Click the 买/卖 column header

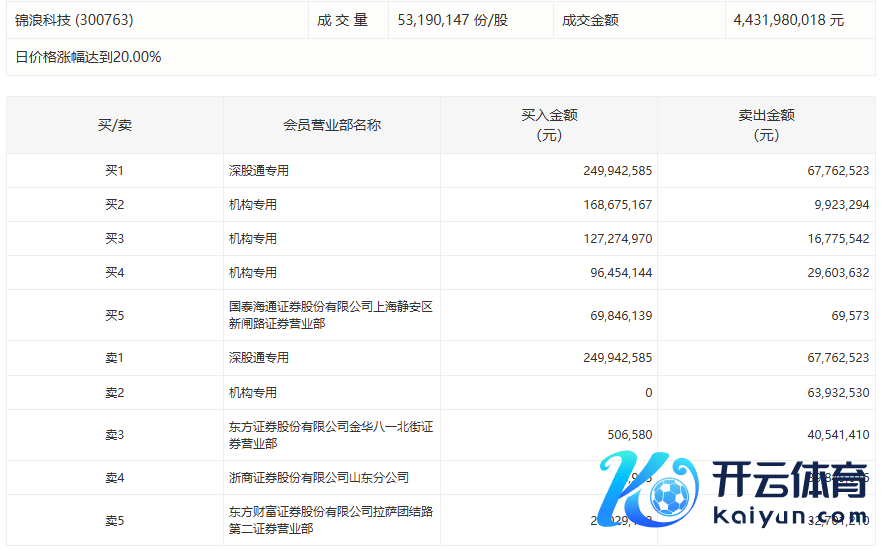coord(114,125)
